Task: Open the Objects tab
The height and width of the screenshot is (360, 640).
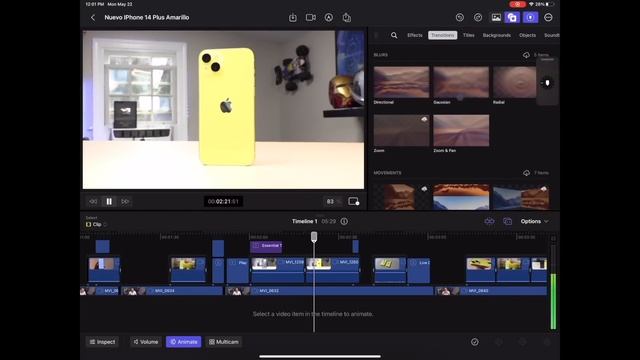Action: click(x=527, y=36)
